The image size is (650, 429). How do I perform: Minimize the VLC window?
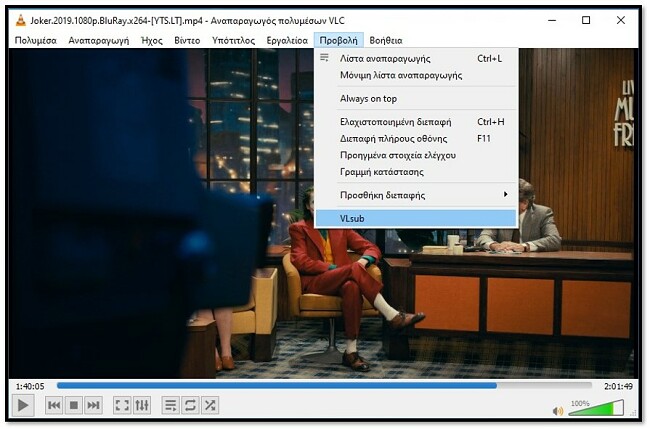tap(552, 20)
